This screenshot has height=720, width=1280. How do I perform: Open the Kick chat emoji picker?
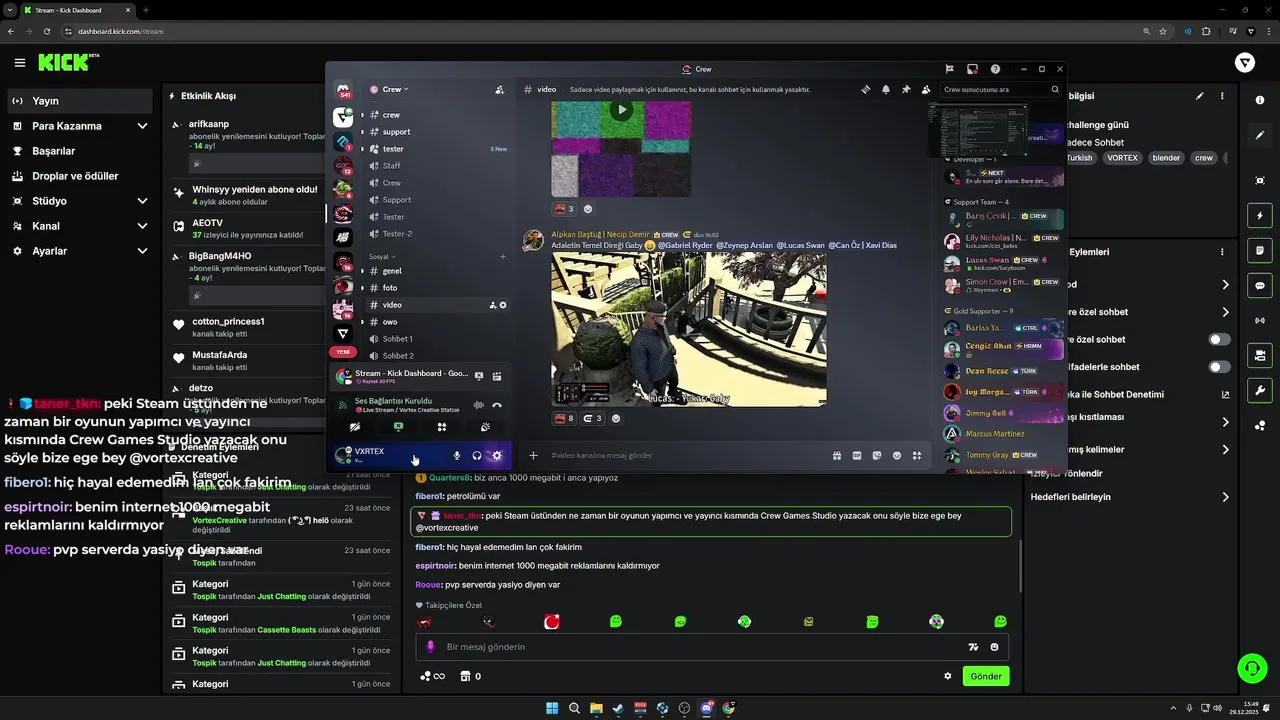(994, 647)
